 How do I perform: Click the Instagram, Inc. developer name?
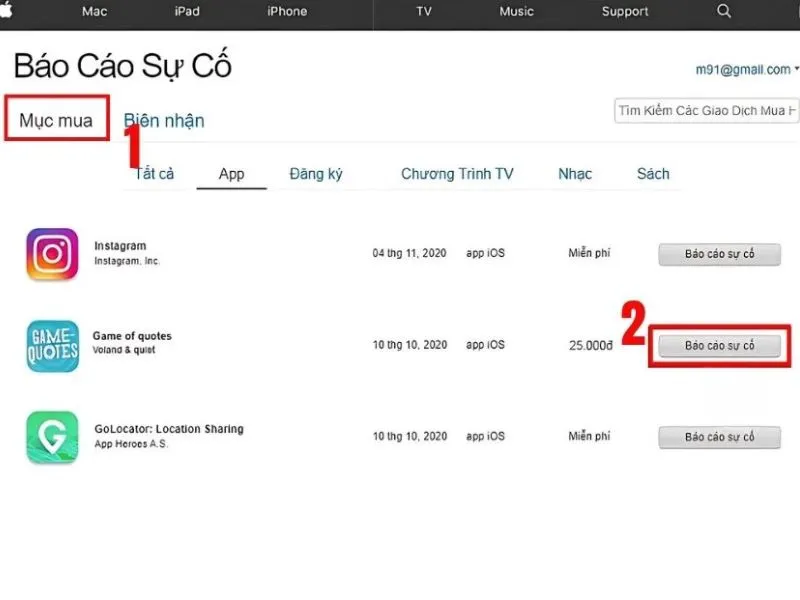point(127,261)
